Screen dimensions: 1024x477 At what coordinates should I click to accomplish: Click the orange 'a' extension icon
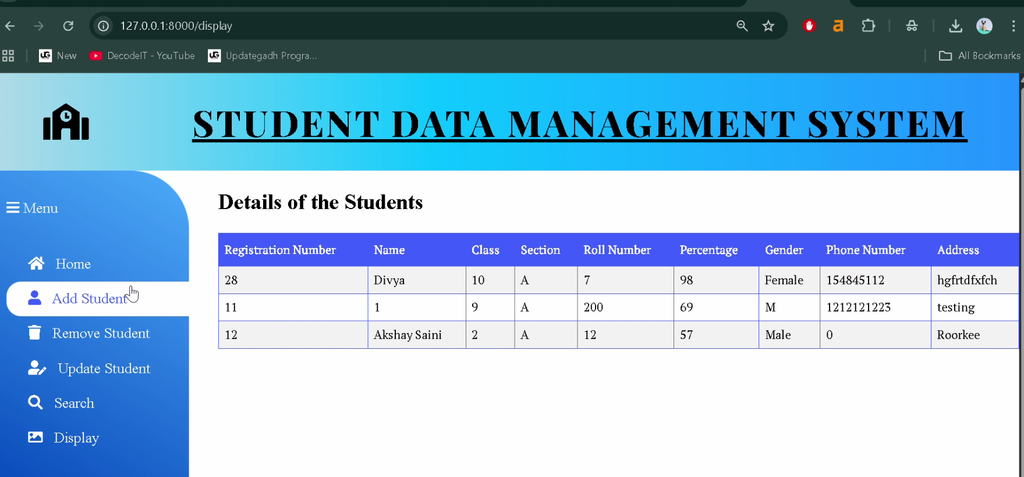[x=839, y=26]
